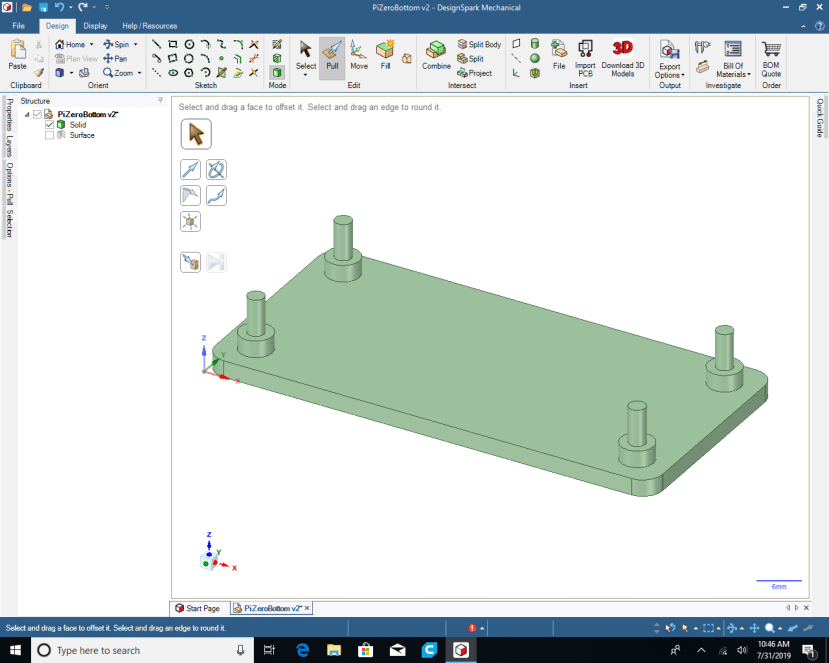The image size is (829, 663).
Task: Switch to Section mode icon
Action: coord(277,59)
